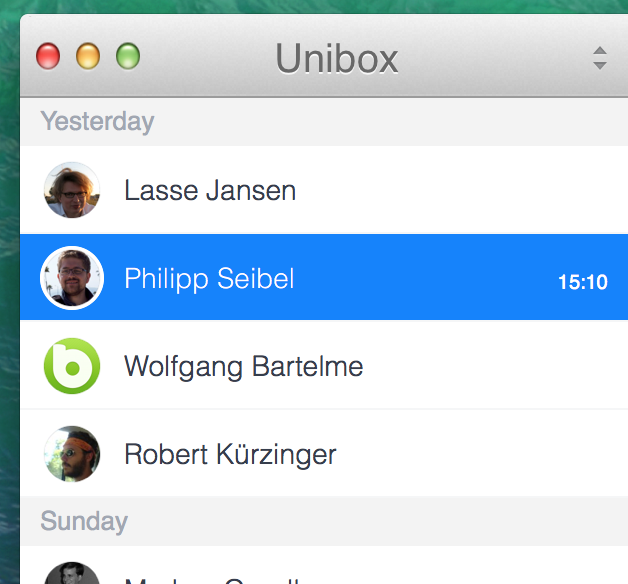Click Lasse Jansen's profile photo
628x584 pixels.
pos(72,190)
